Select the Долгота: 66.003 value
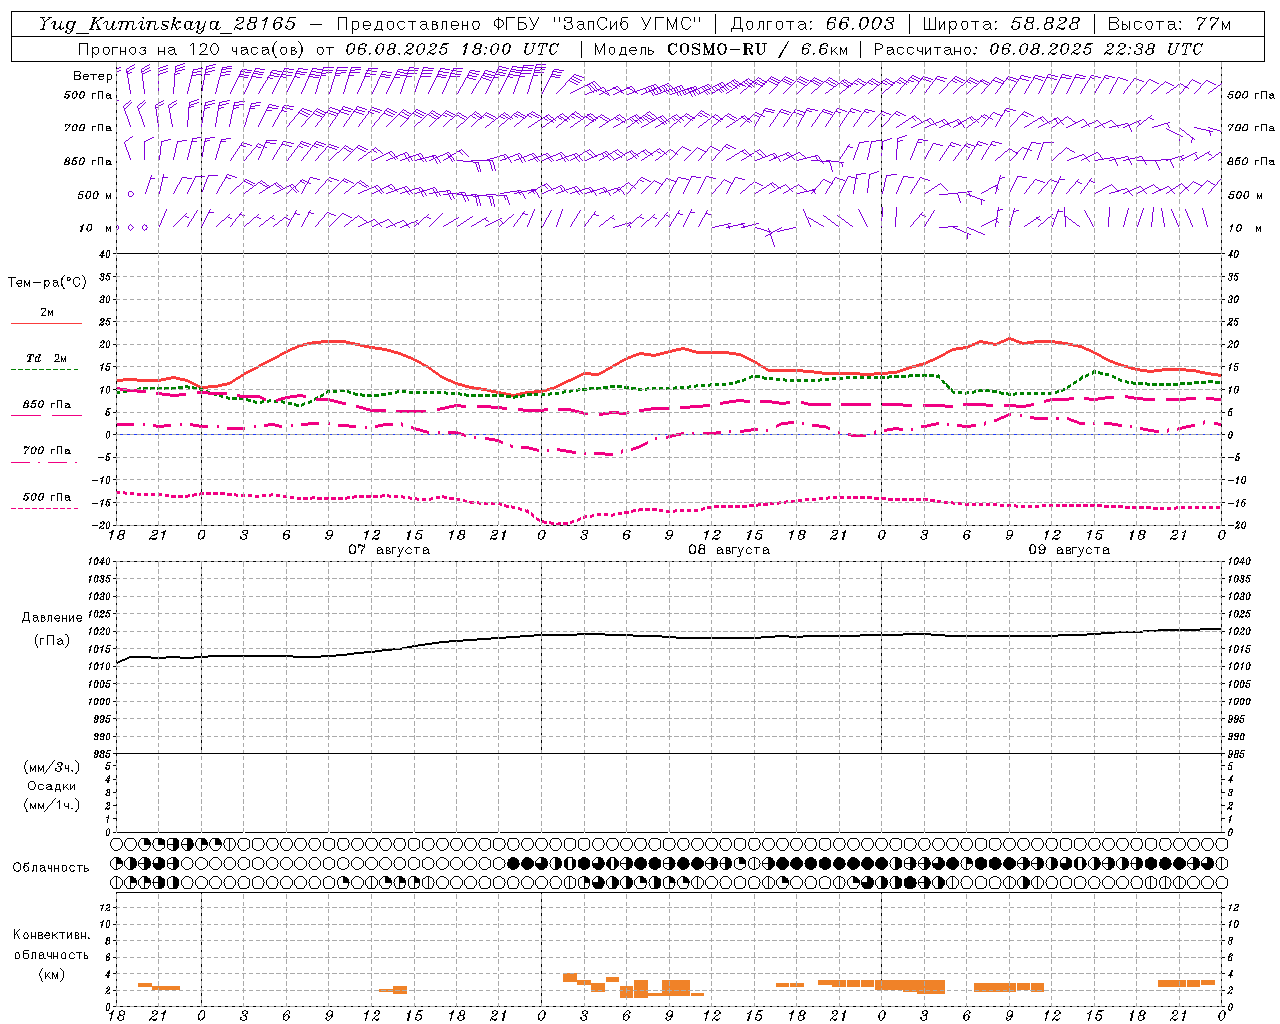1280x1024 pixels. pos(813,24)
